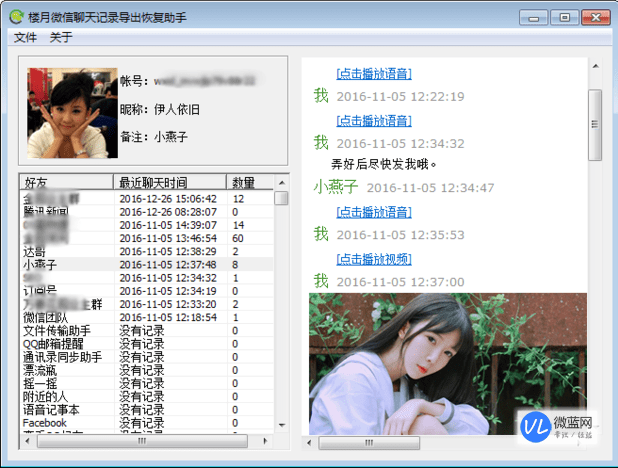Click first 点击播放语音 link at top
This screenshot has width=618, height=468.
(x=374, y=74)
